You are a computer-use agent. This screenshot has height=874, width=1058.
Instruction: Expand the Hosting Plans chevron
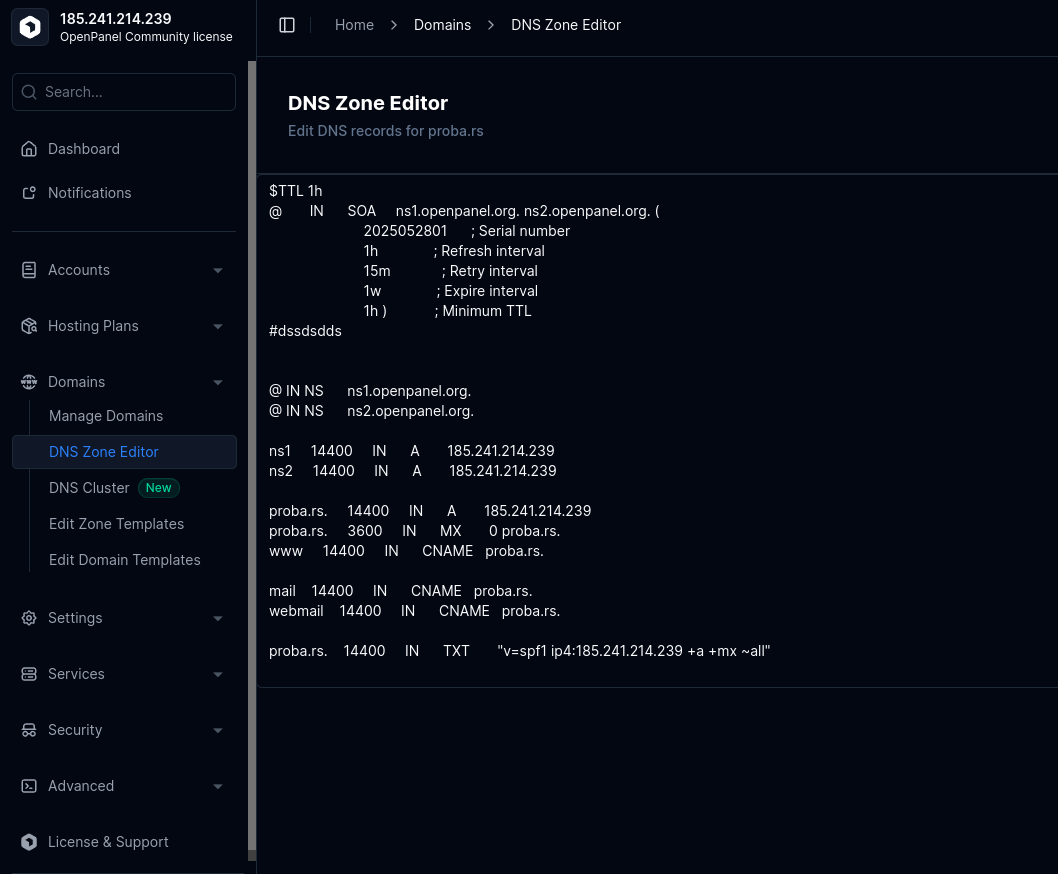(218, 327)
